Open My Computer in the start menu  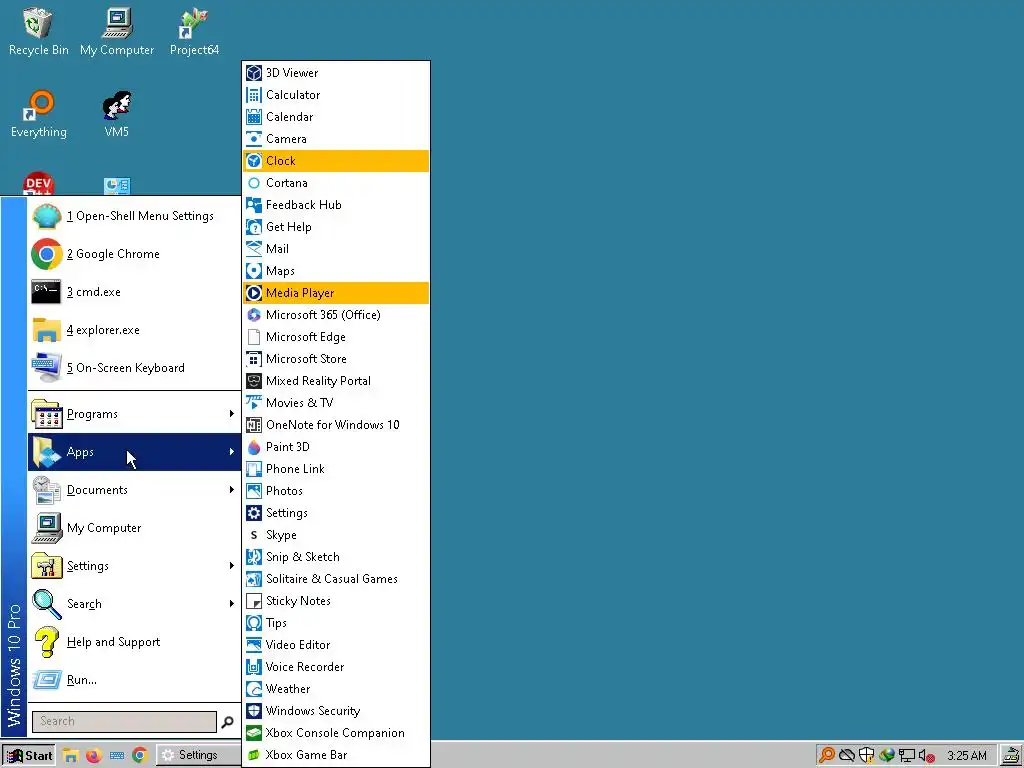pyautogui.click(x=135, y=528)
